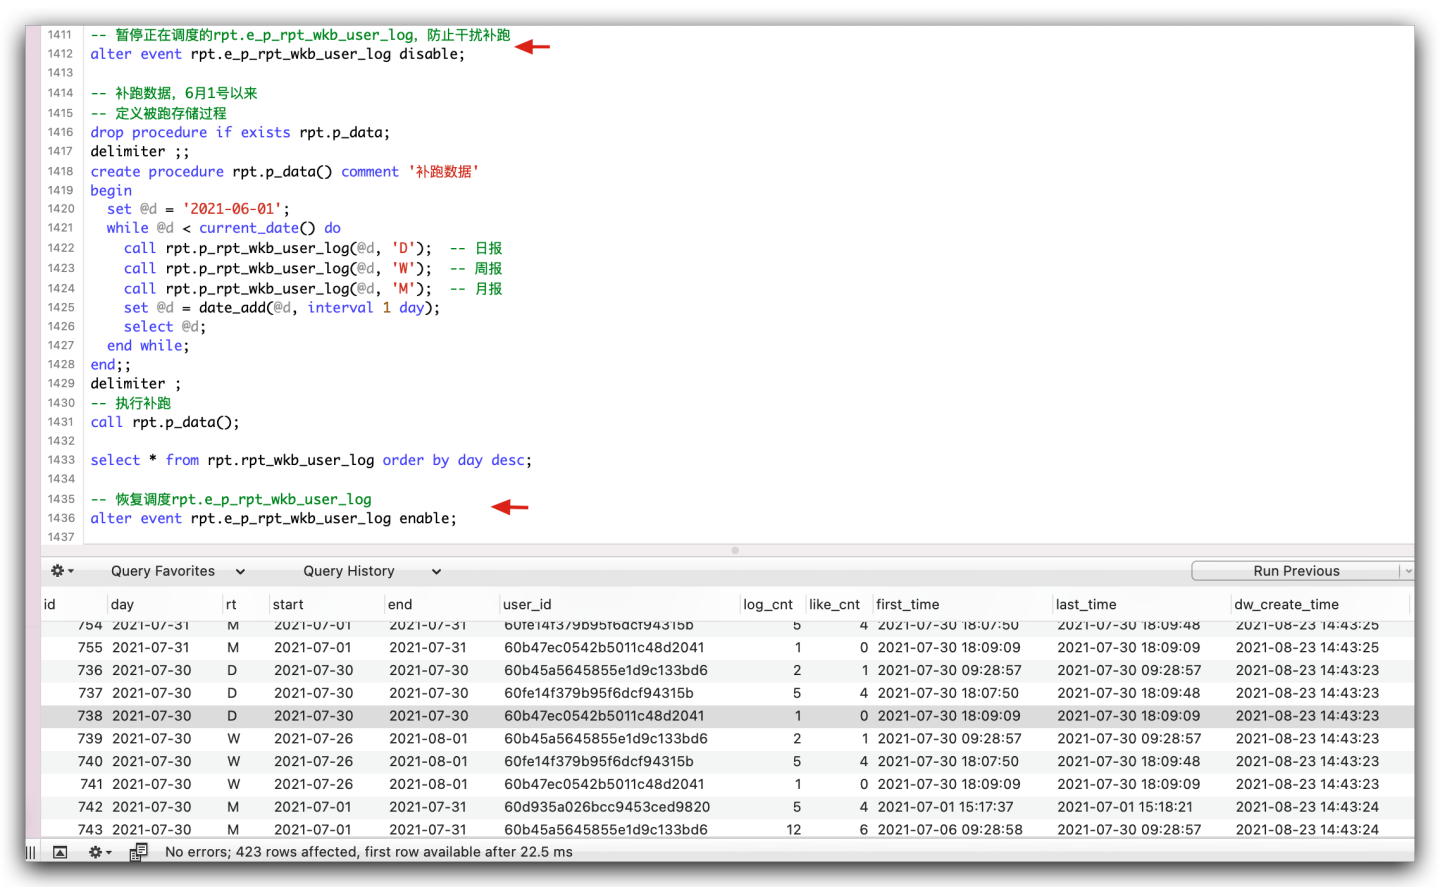The width and height of the screenshot is (1440, 887).
Task: Click the date string '2021-06-01' in the editor
Action: coord(232,209)
